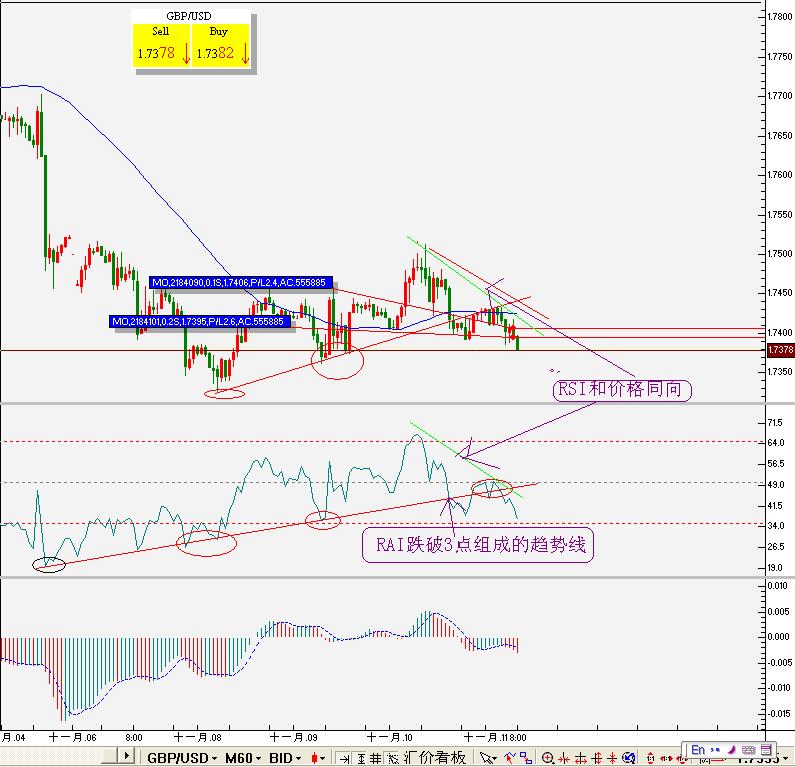The width and height of the screenshot is (795, 767).
Task: Click the 十一月.09 date label on time axis
Action: 294,738
